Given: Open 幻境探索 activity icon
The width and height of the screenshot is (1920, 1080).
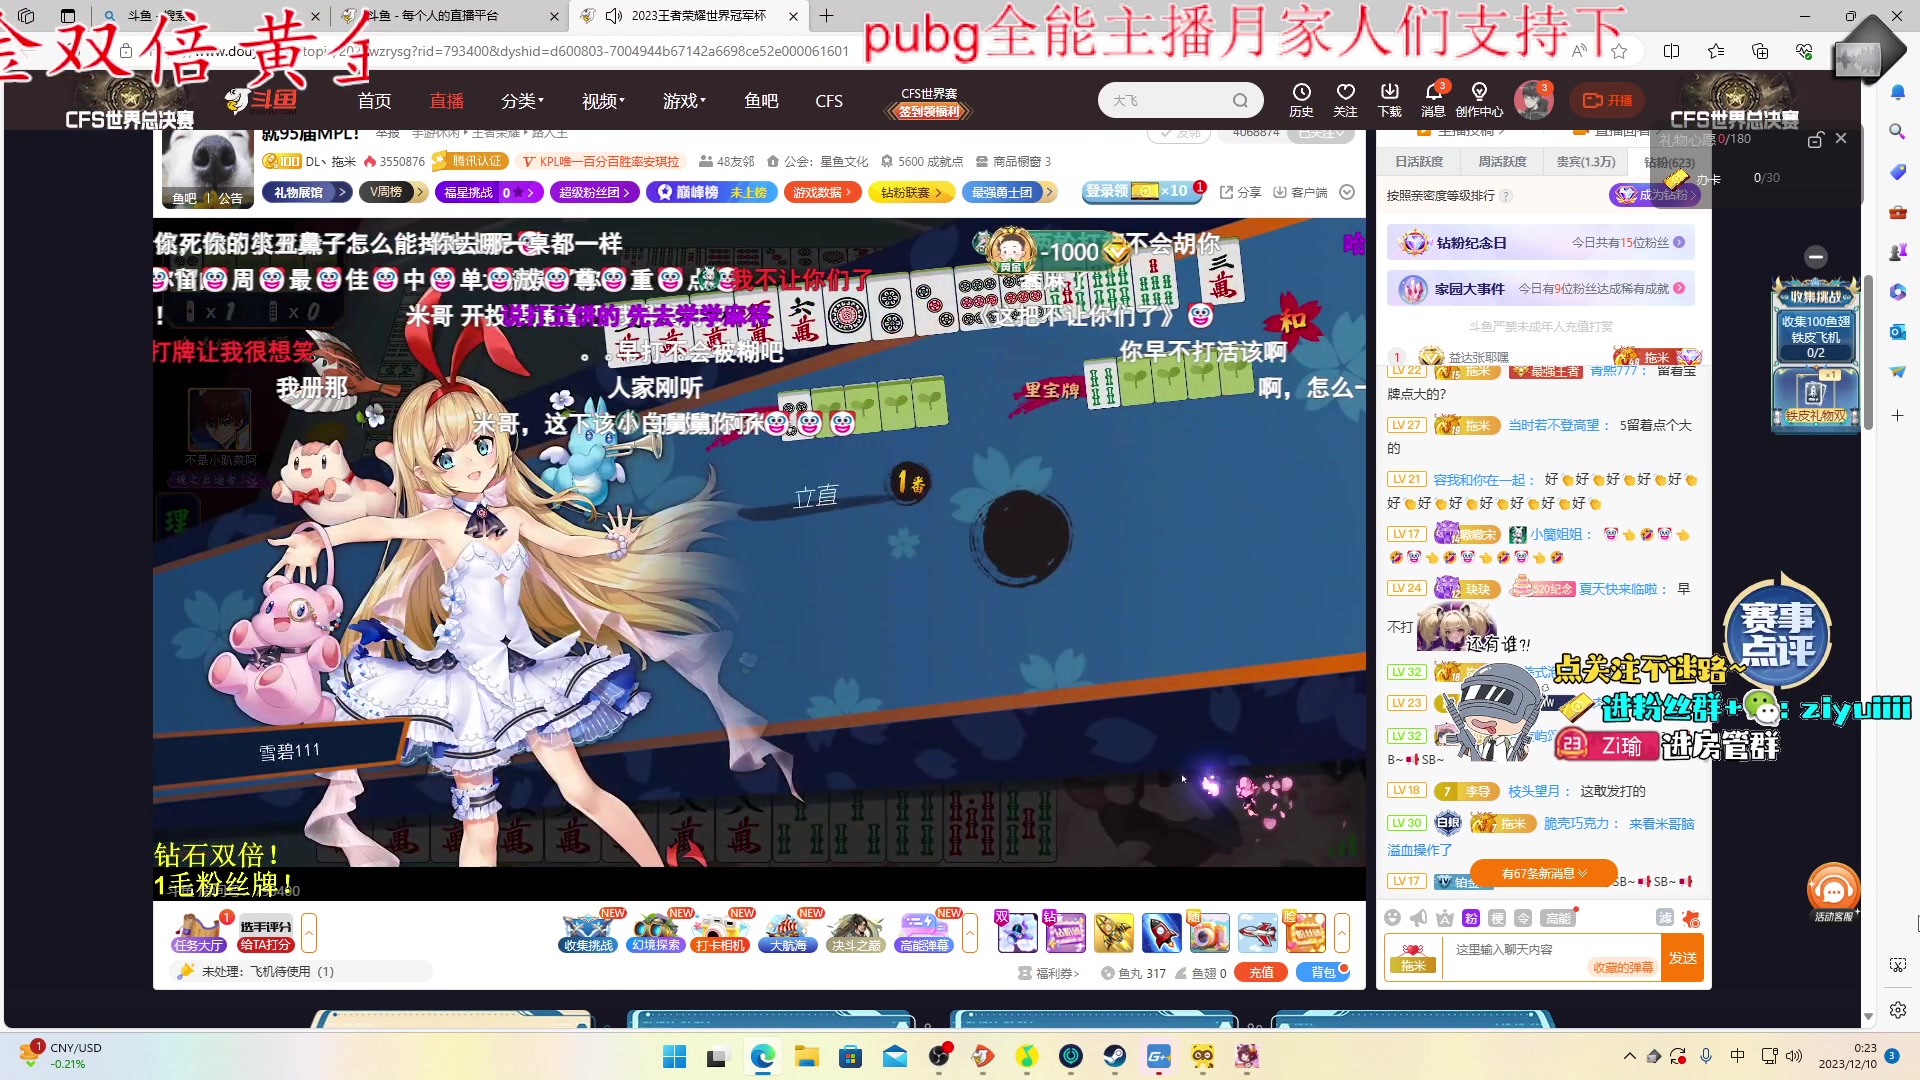Looking at the screenshot, I should click(x=656, y=932).
